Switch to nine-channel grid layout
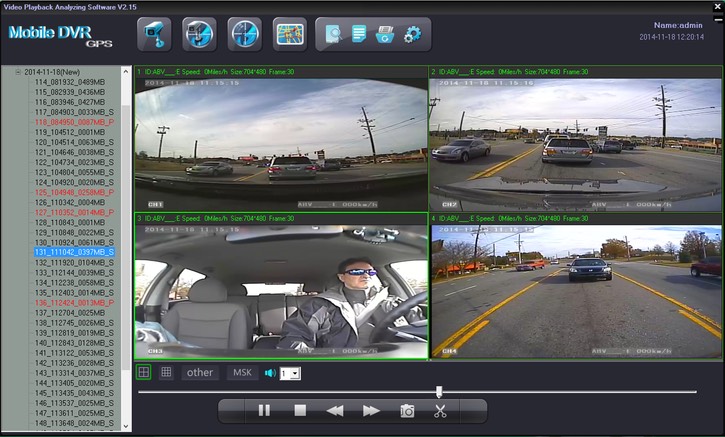 coord(166,372)
